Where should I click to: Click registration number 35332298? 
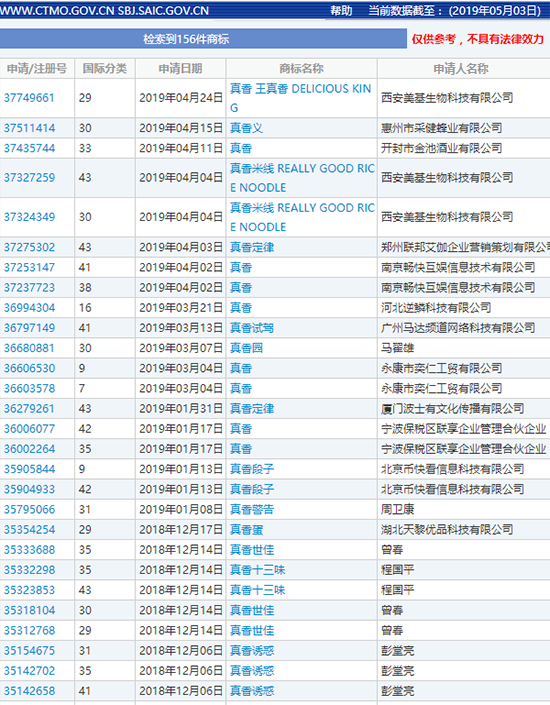point(29,570)
